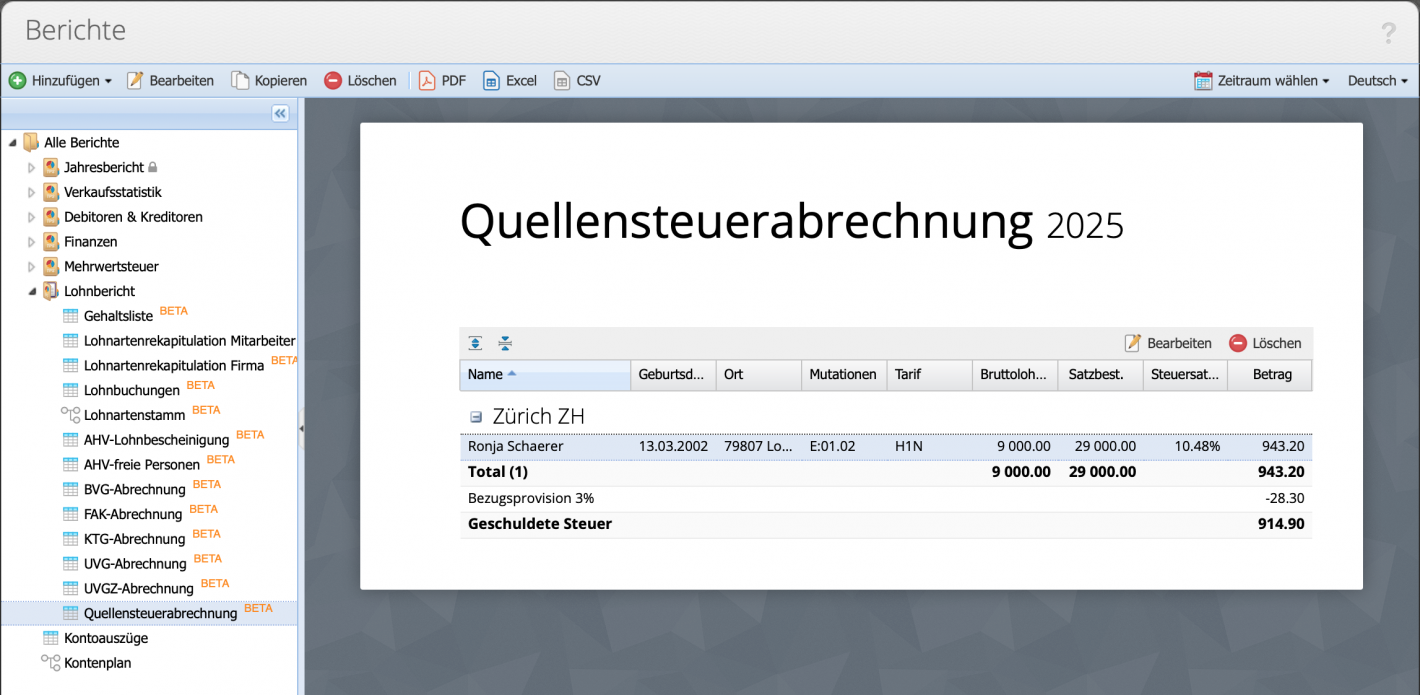Open the Hinzufügen dropdown menu
Viewport: 1420px width, 695px height.
pos(60,80)
